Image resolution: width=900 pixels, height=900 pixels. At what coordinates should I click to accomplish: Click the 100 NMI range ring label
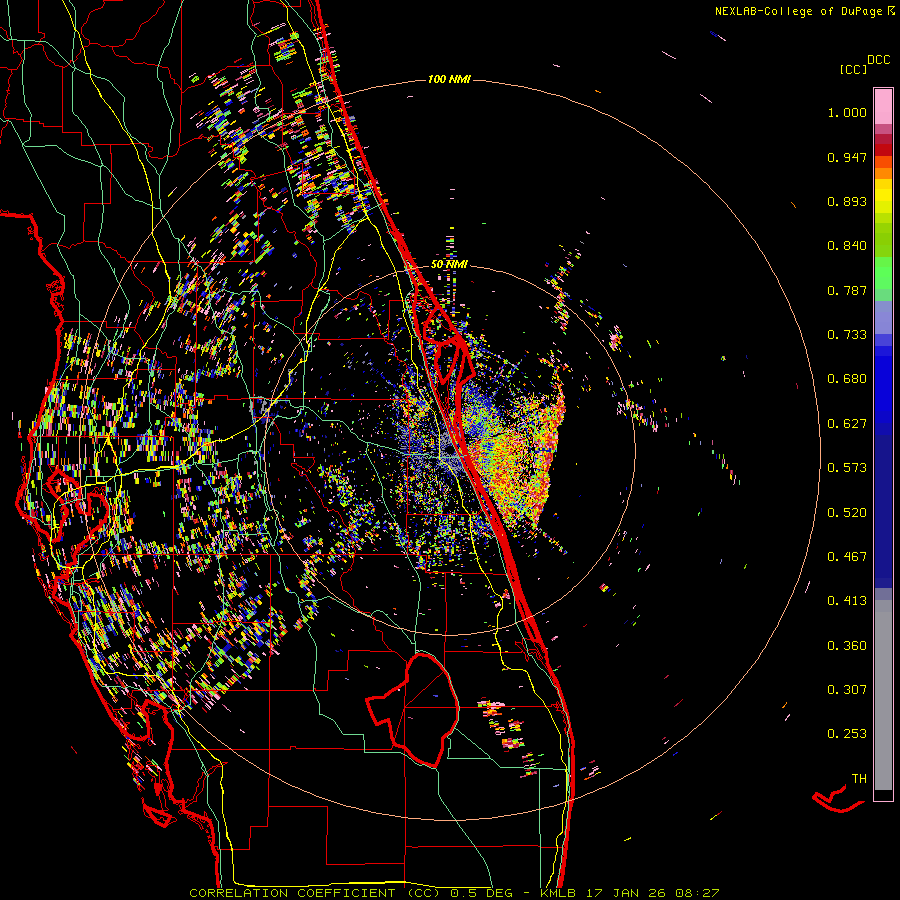point(449,79)
